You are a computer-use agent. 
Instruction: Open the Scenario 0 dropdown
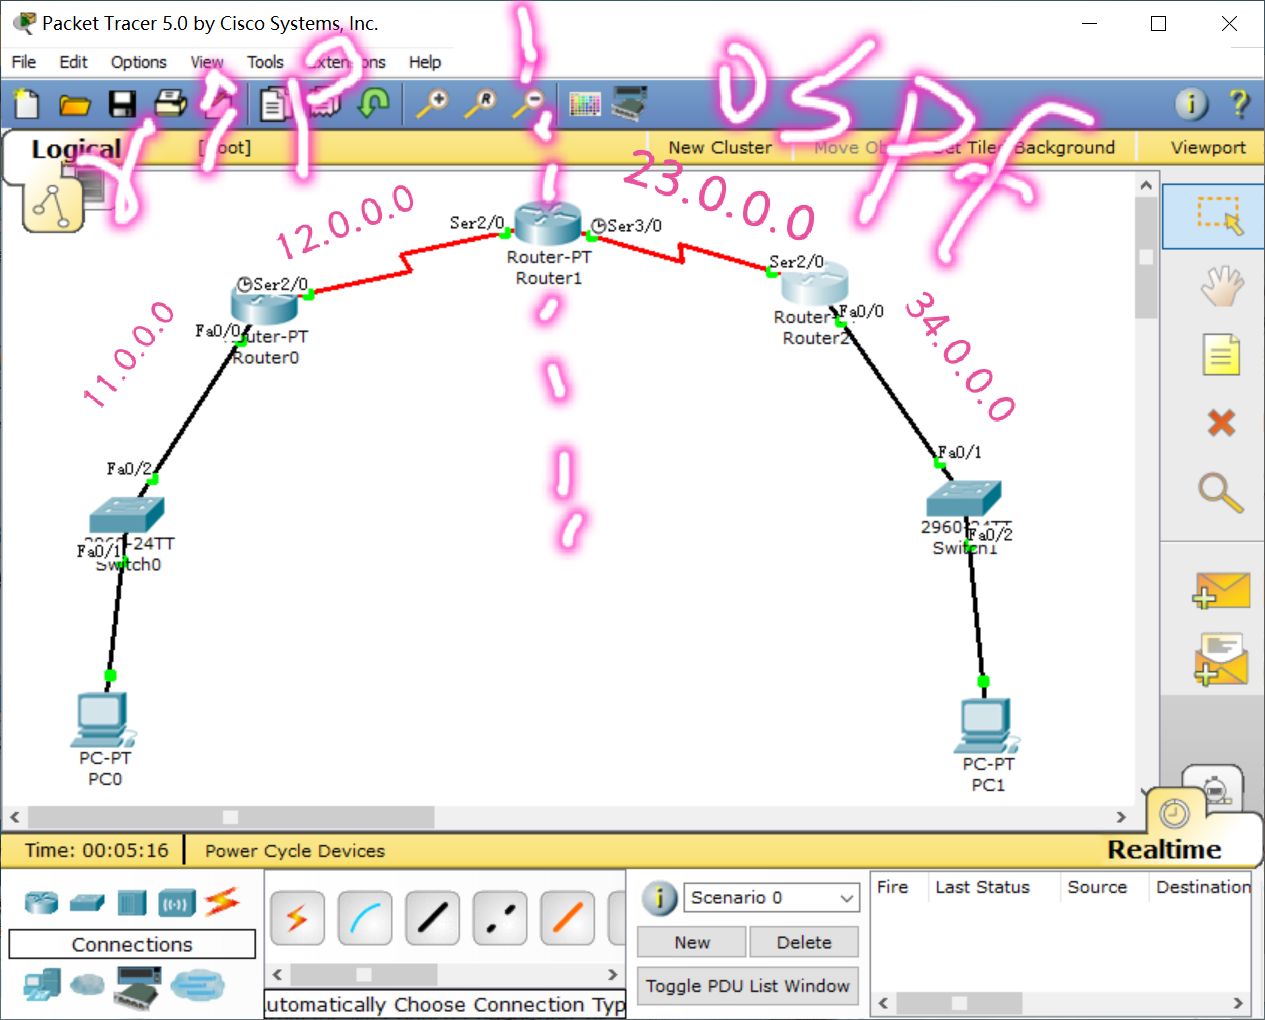click(x=770, y=897)
